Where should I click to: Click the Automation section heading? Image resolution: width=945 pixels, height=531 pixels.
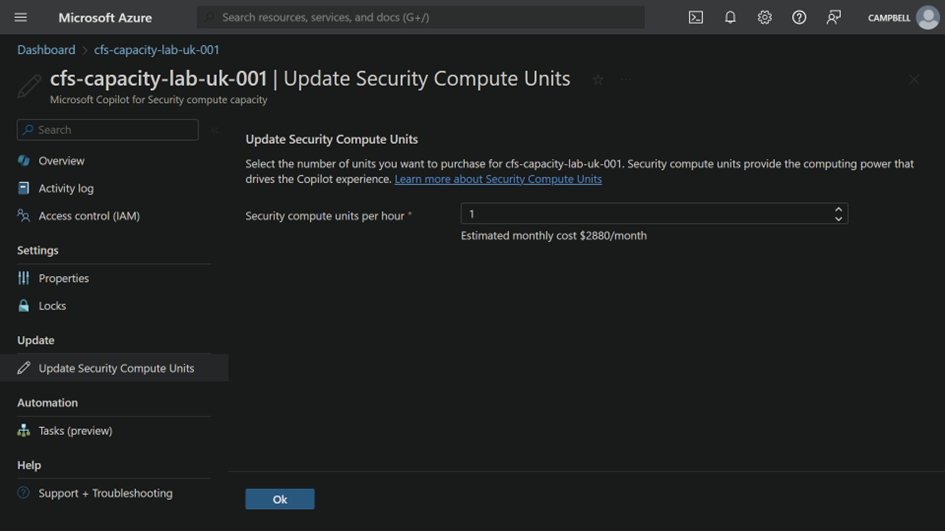coord(47,403)
